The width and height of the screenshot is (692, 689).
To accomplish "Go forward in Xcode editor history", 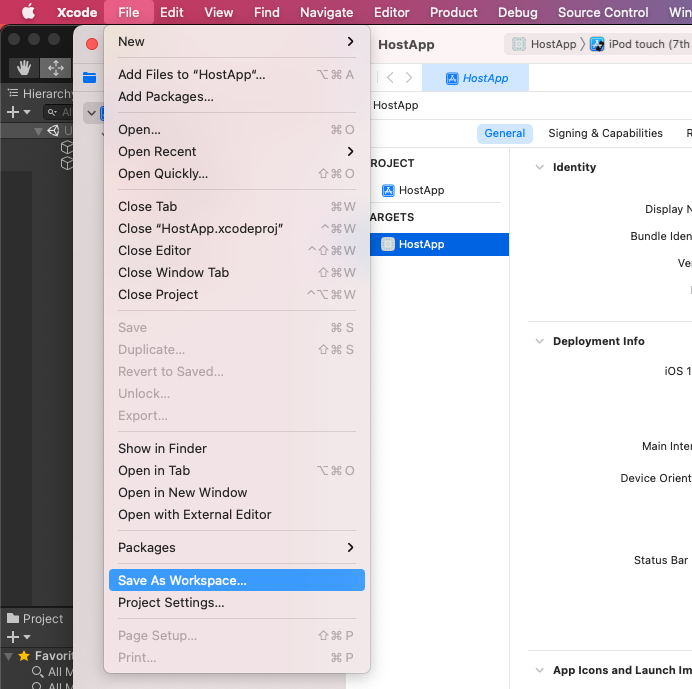I will [409, 78].
